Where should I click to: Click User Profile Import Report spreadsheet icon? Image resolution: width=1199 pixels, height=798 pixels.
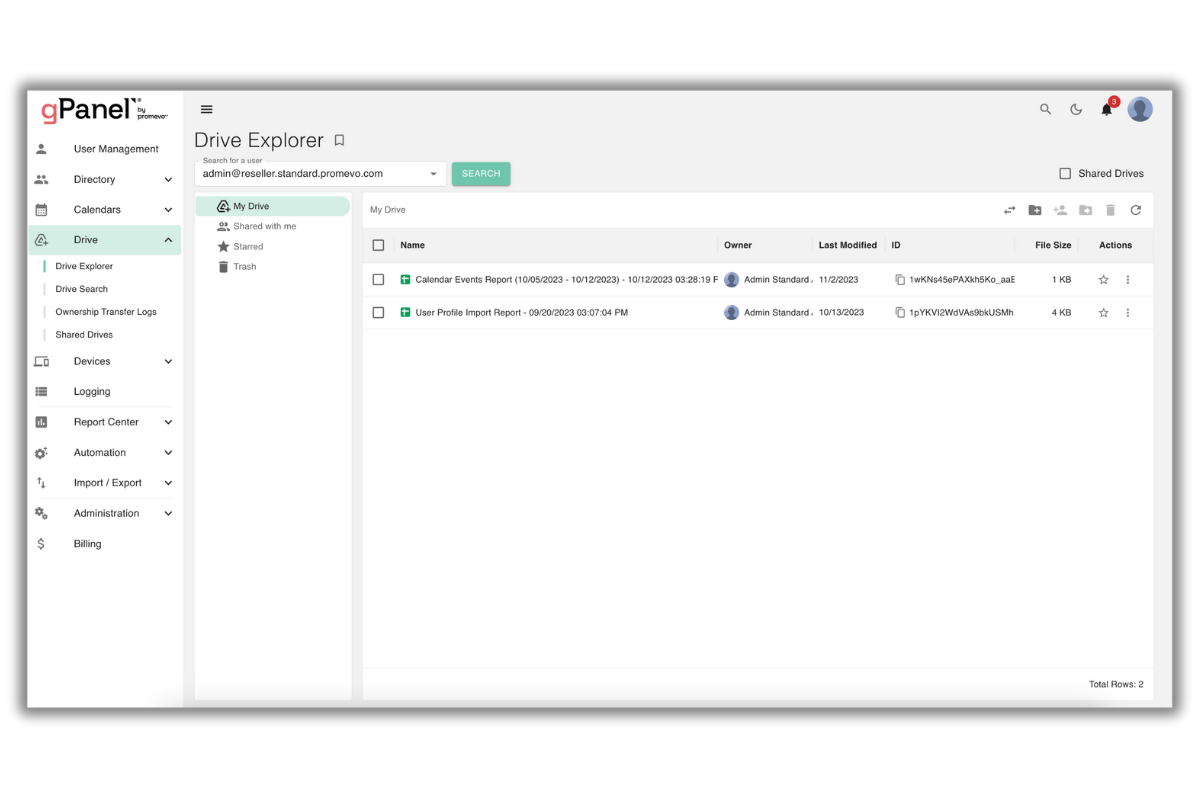(x=405, y=313)
